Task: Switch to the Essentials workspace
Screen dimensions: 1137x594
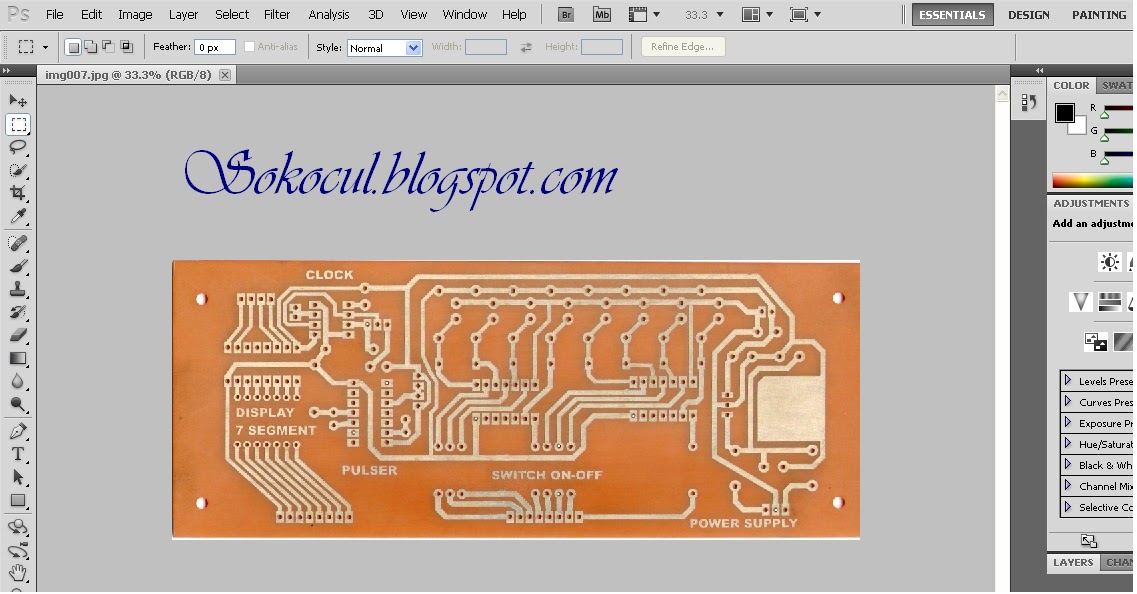Action: (951, 15)
